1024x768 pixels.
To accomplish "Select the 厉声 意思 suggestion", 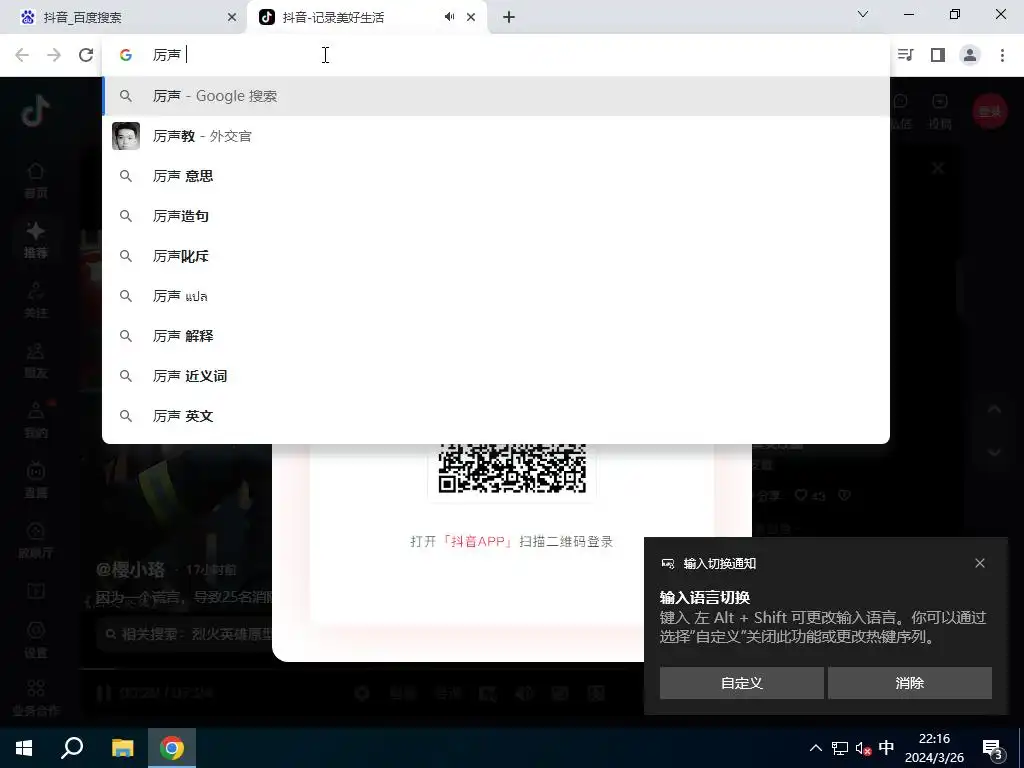I will tap(496, 176).
